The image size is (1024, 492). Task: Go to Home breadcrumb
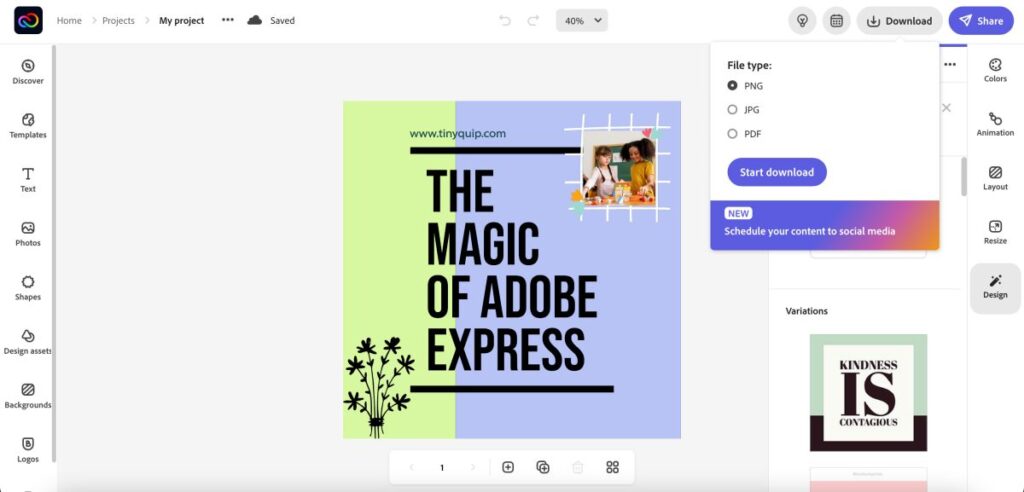[69, 20]
